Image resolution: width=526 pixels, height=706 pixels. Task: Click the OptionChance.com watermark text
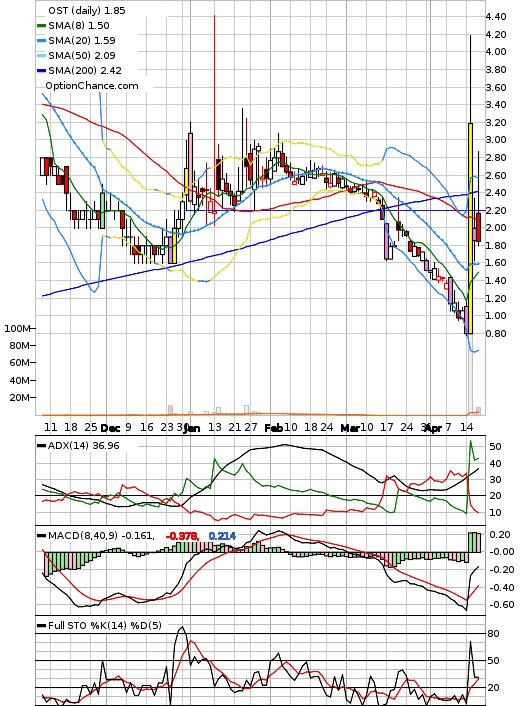(92, 86)
